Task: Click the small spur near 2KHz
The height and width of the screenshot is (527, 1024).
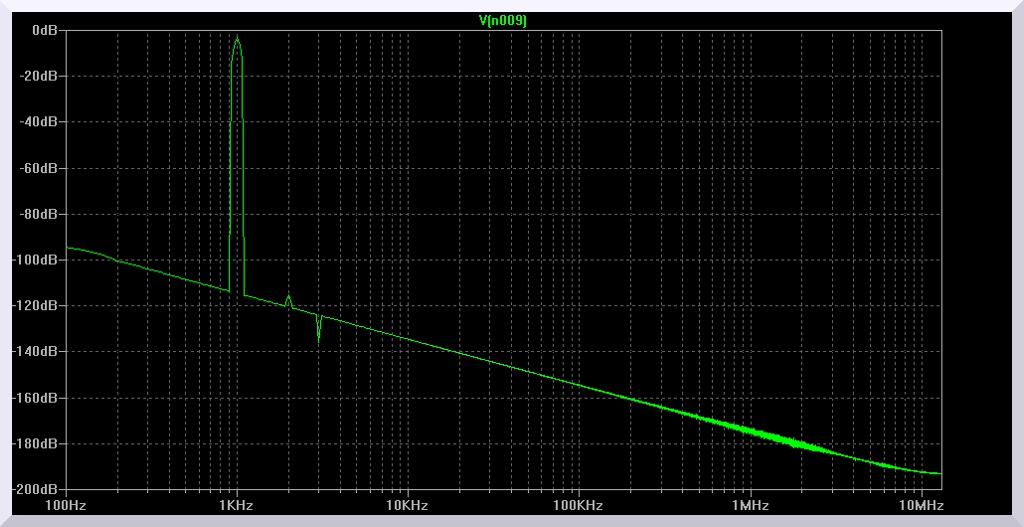Action: (x=288, y=296)
